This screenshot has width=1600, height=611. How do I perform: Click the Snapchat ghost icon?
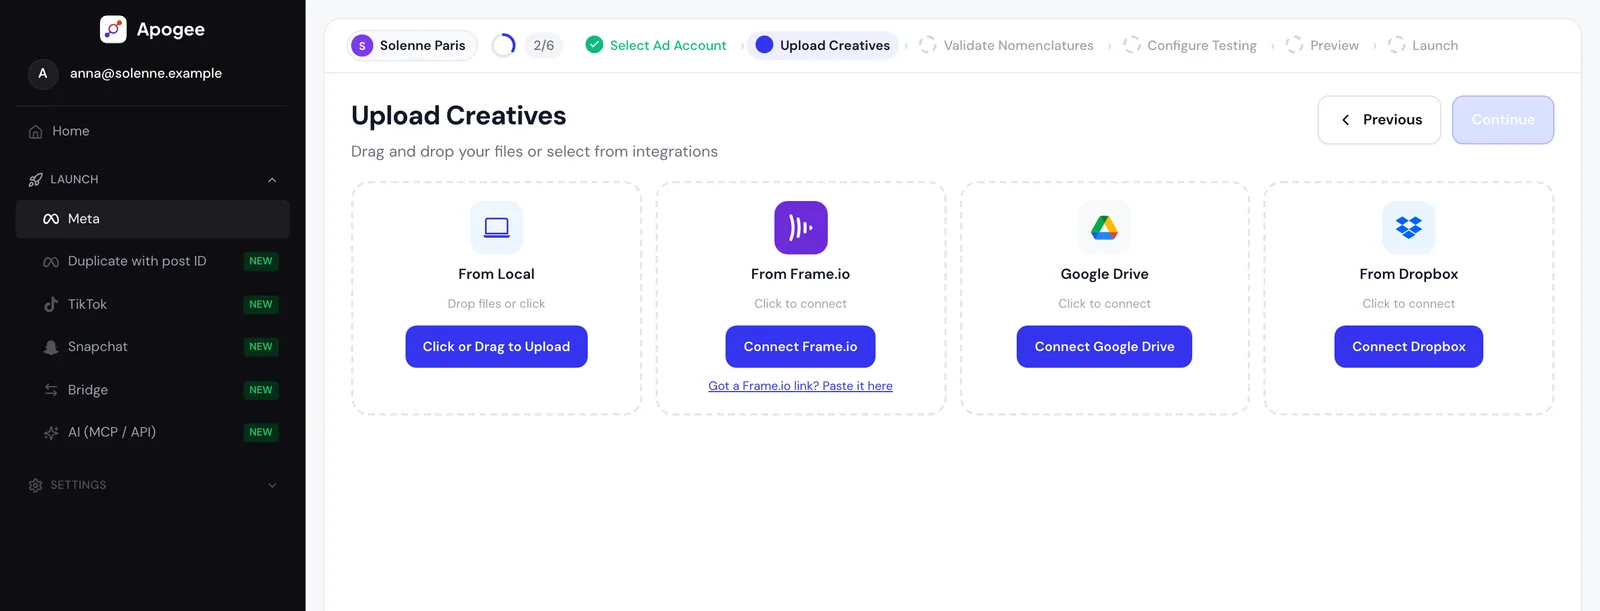[x=51, y=347]
